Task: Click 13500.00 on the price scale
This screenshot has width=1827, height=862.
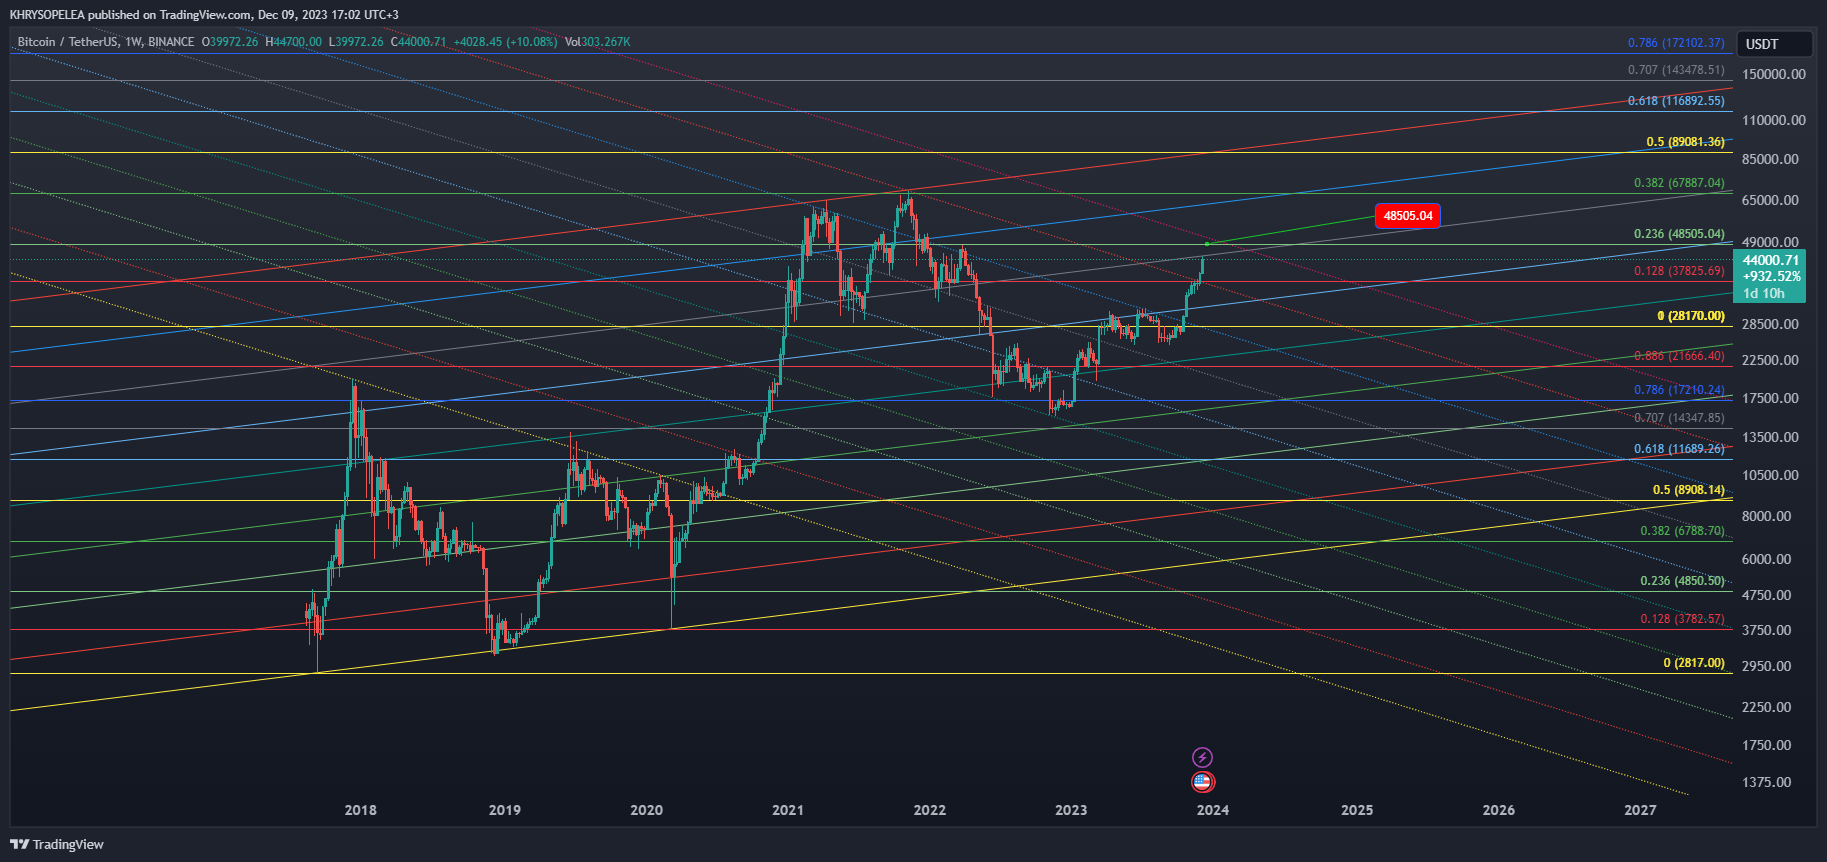Action: point(1770,437)
